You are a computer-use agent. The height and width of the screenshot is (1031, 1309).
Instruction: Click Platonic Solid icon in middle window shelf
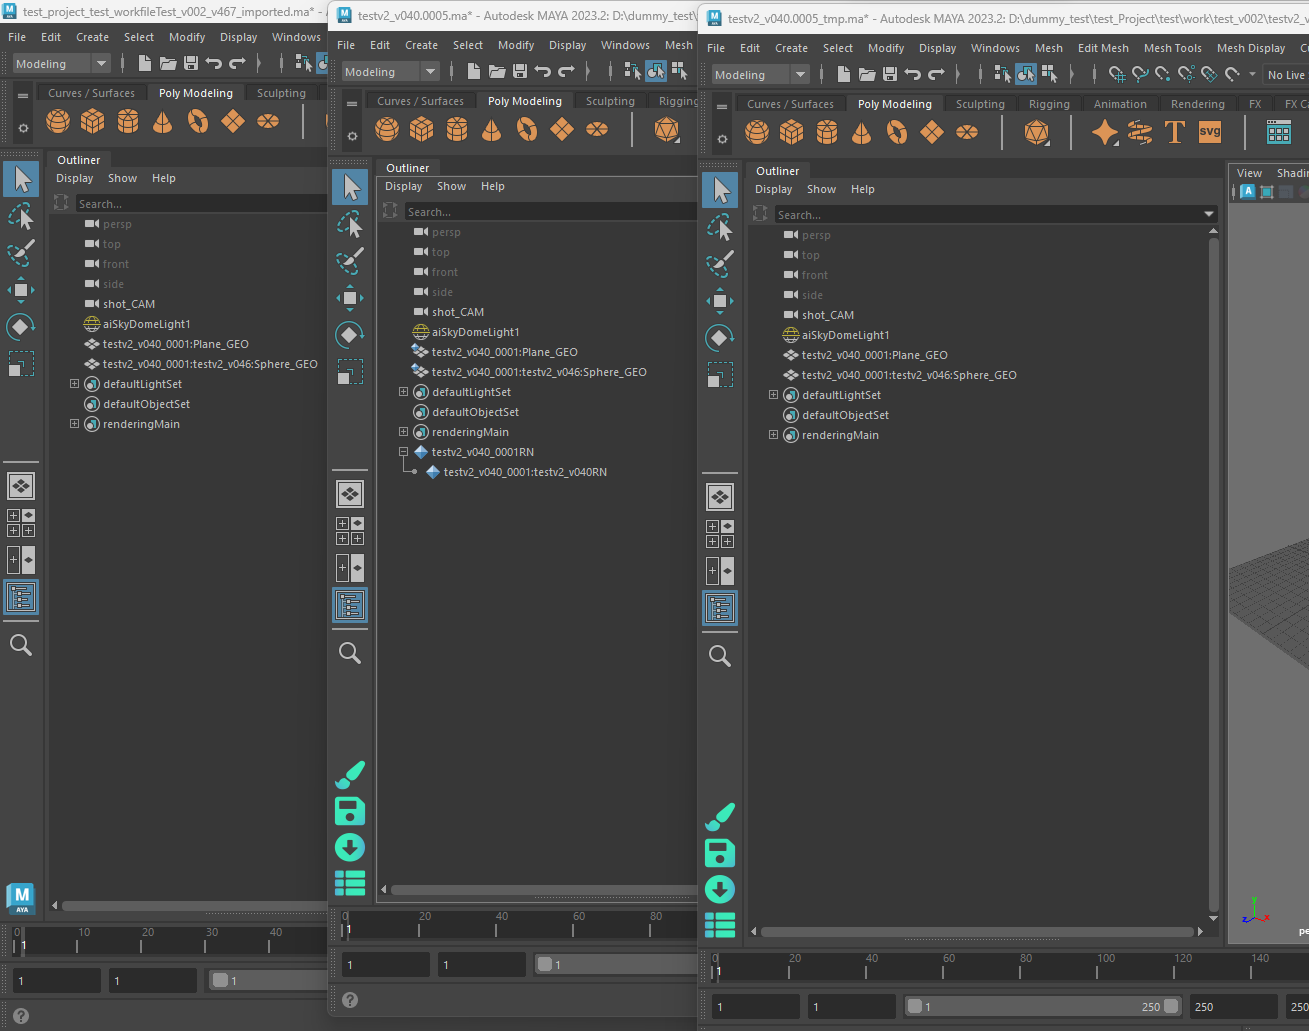tap(667, 129)
